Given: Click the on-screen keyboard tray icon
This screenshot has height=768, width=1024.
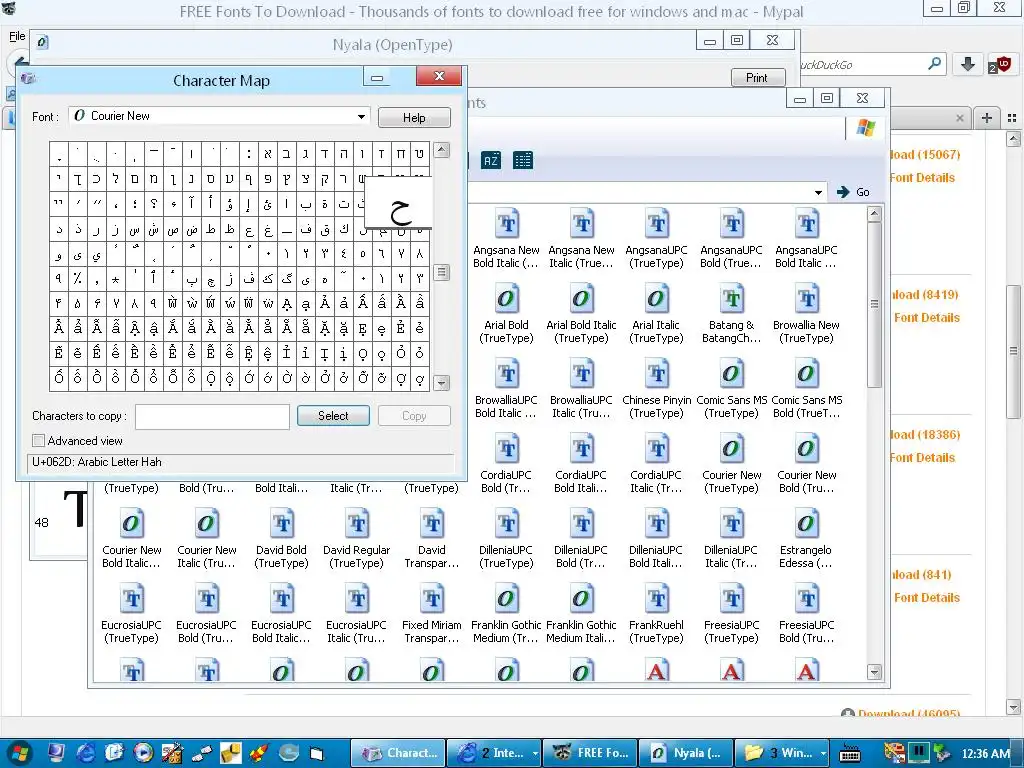Looking at the screenshot, I should [x=849, y=753].
